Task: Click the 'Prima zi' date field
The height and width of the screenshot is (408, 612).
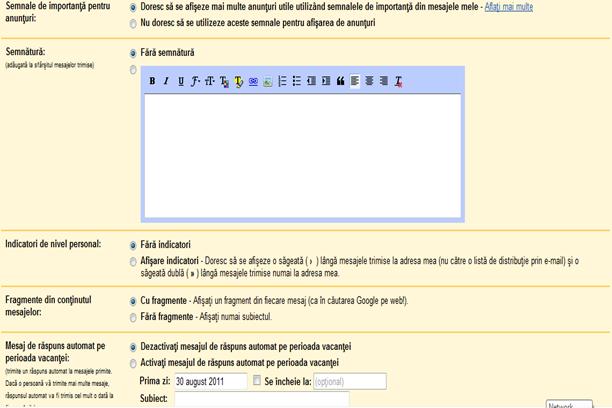Action: click(x=211, y=381)
